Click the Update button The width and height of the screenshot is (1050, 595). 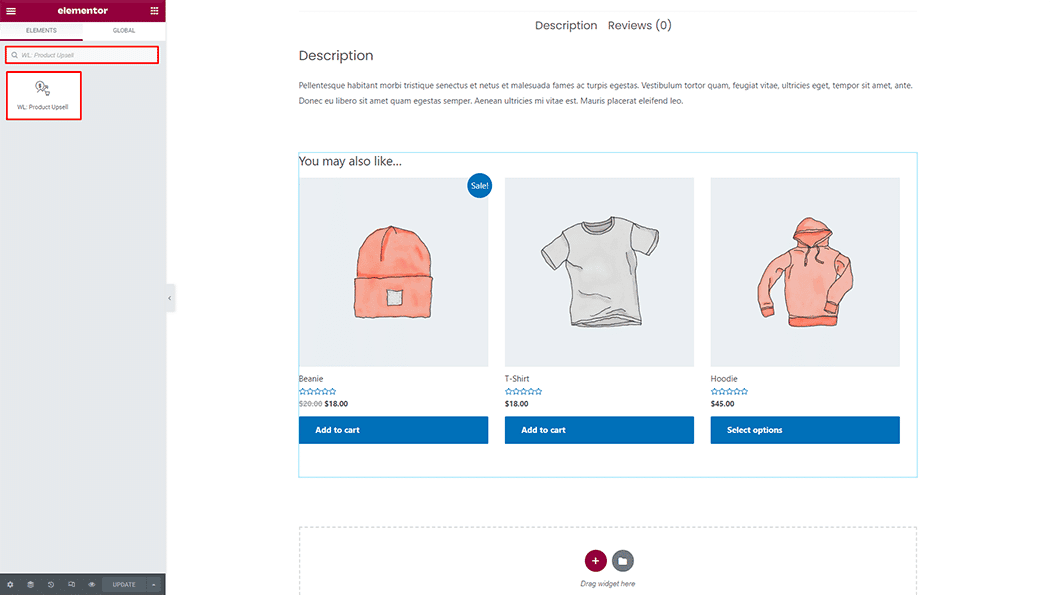[124, 584]
